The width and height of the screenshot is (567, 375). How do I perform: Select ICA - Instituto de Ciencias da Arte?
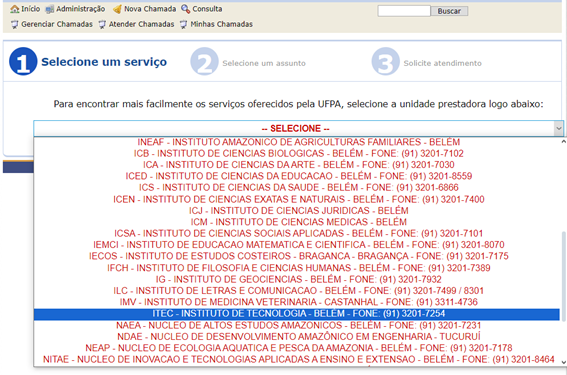coord(297,165)
